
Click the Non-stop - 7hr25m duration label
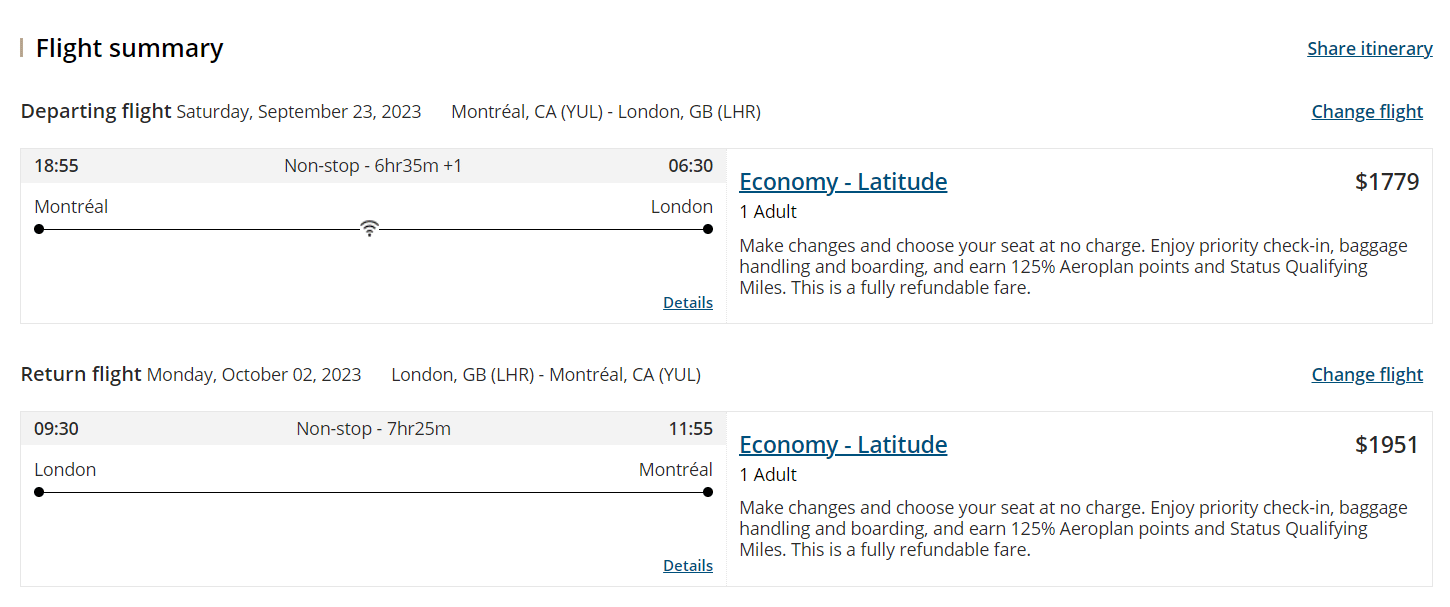373,429
